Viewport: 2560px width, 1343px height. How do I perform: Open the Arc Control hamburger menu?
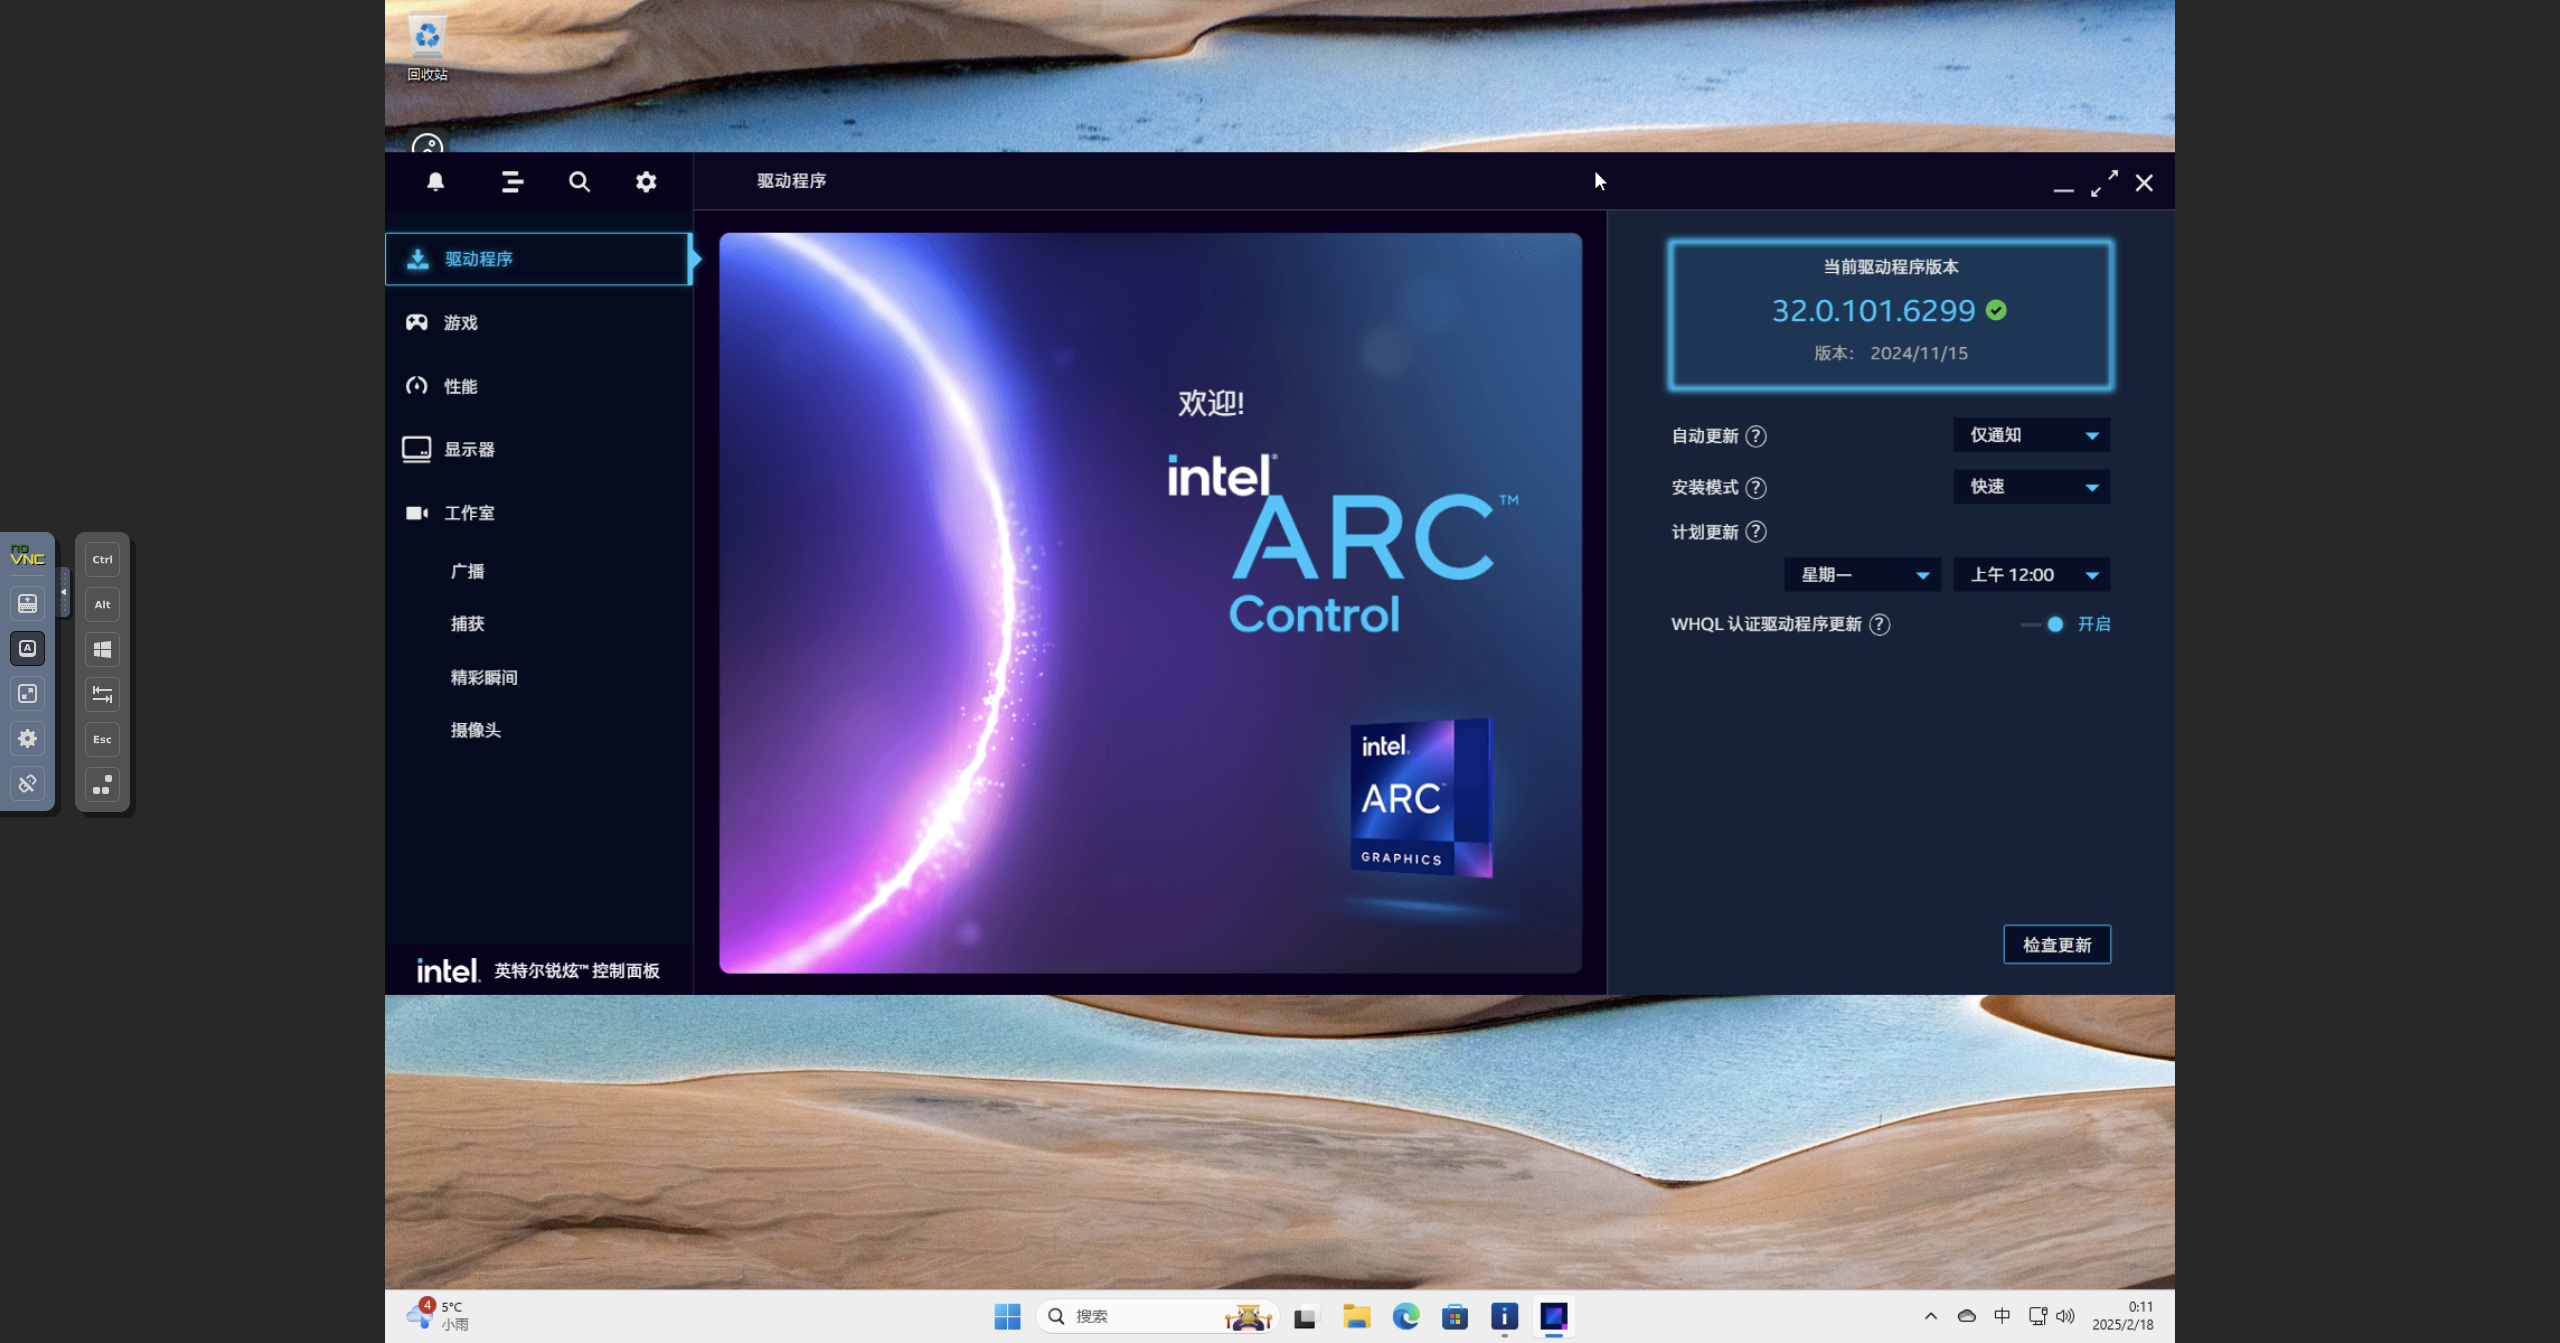click(x=512, y=181)
